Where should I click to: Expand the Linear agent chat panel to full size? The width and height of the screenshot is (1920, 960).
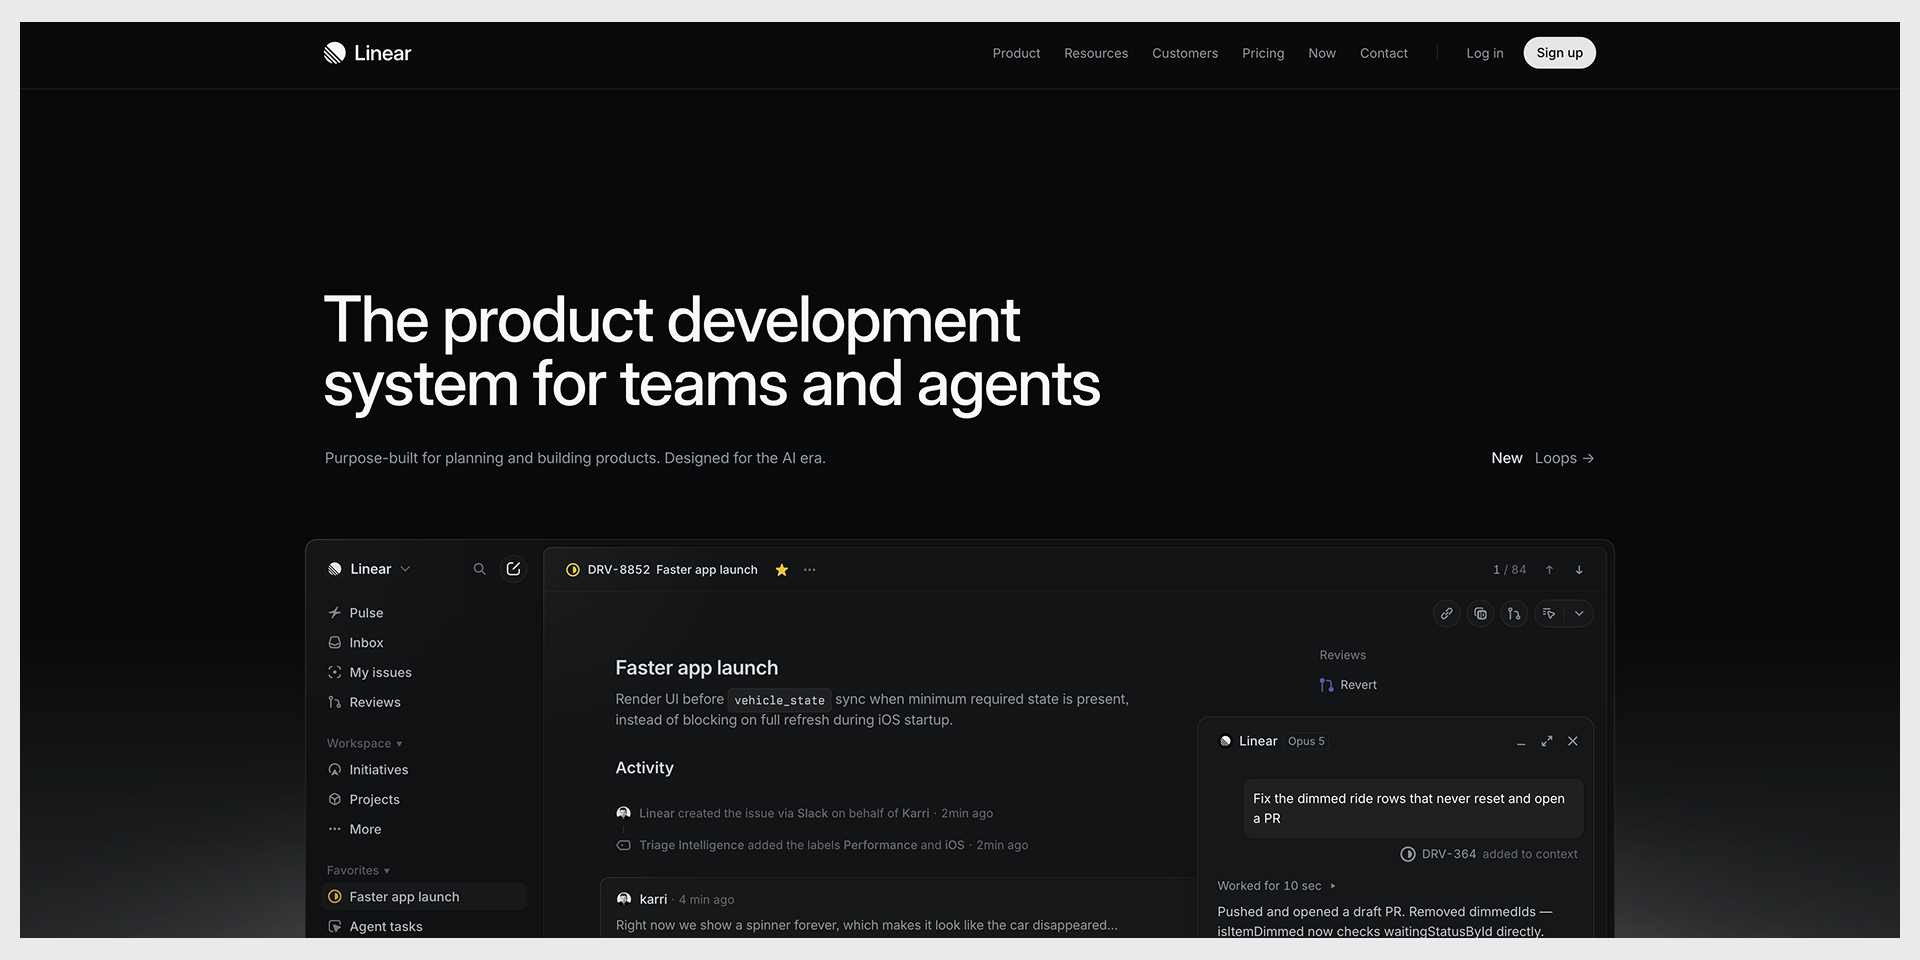click(1547, 741)
